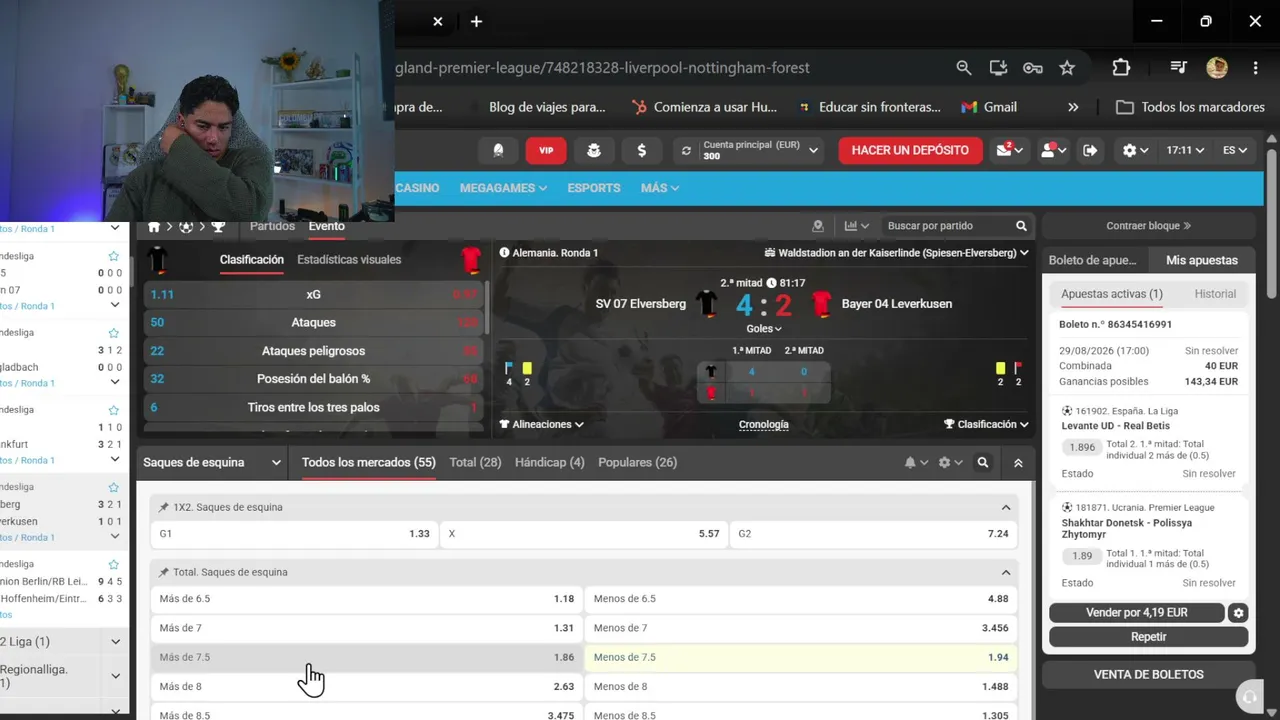The width and height of the screenshot is (1280, 720).
Task: Open the gear settings in the markets bar
Action: pyautogui.click(x=950, y=463)
